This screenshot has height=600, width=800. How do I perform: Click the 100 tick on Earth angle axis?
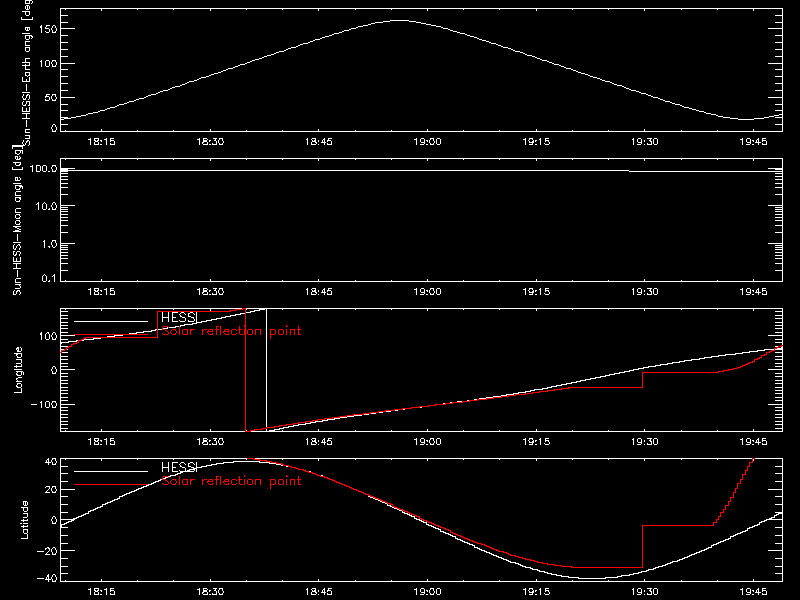(48, 64)
